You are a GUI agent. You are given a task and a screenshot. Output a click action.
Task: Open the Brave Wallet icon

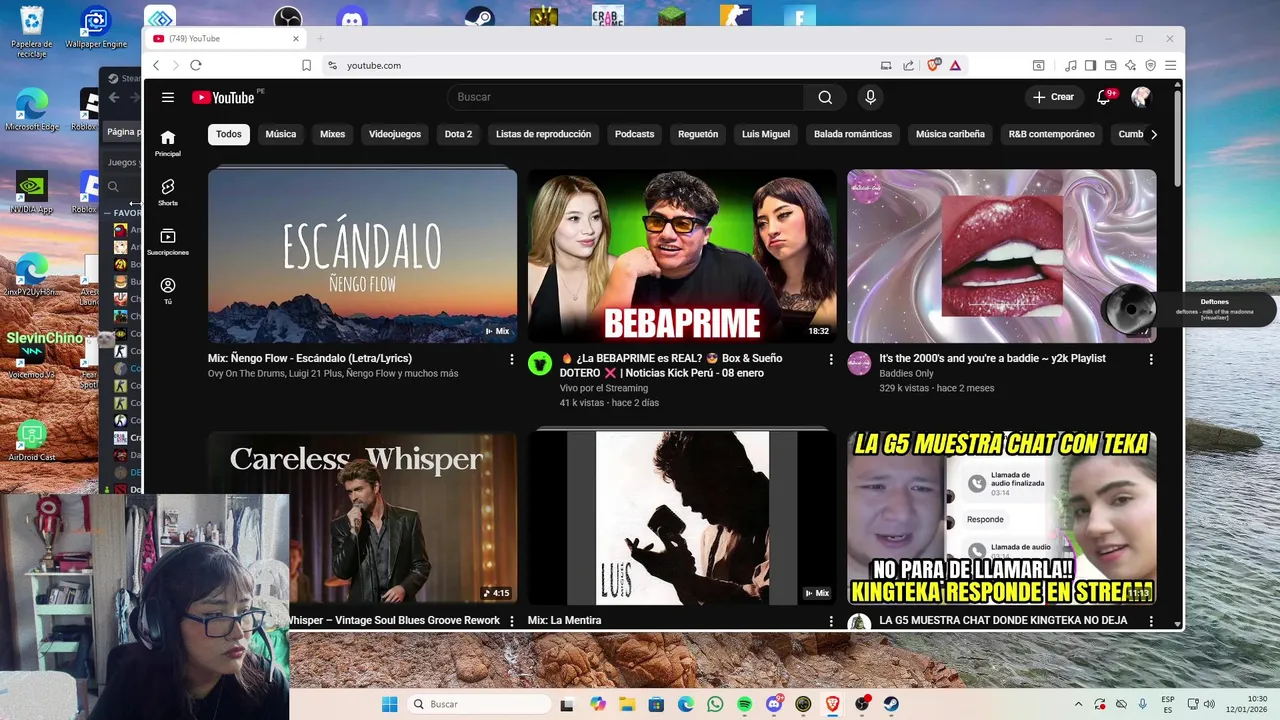pos(1110,65)
